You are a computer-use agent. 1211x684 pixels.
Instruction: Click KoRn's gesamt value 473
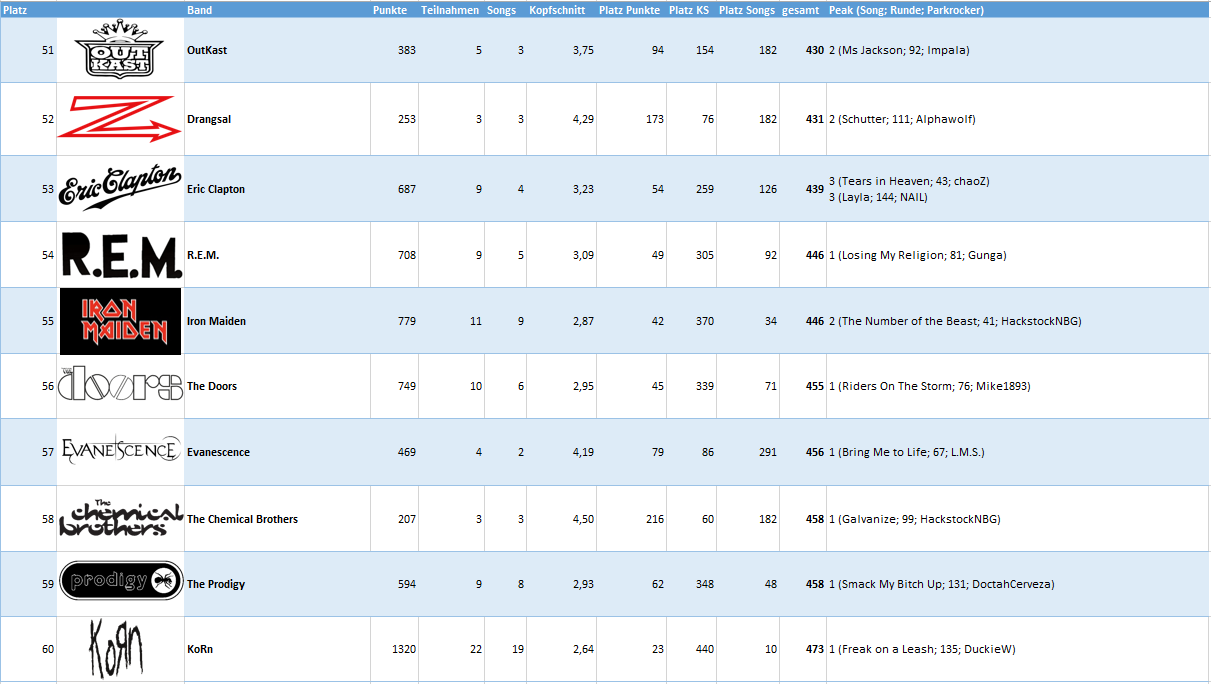coord(814,649)
